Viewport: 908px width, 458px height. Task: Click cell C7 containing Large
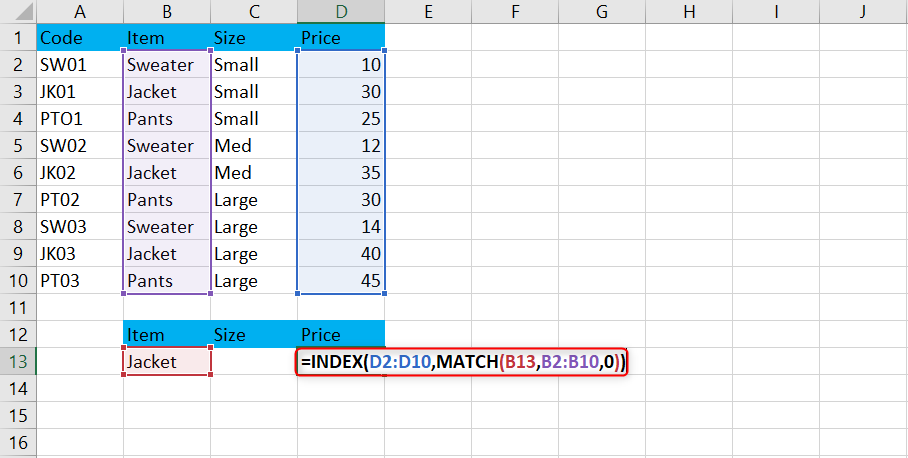tap(254, 200)
